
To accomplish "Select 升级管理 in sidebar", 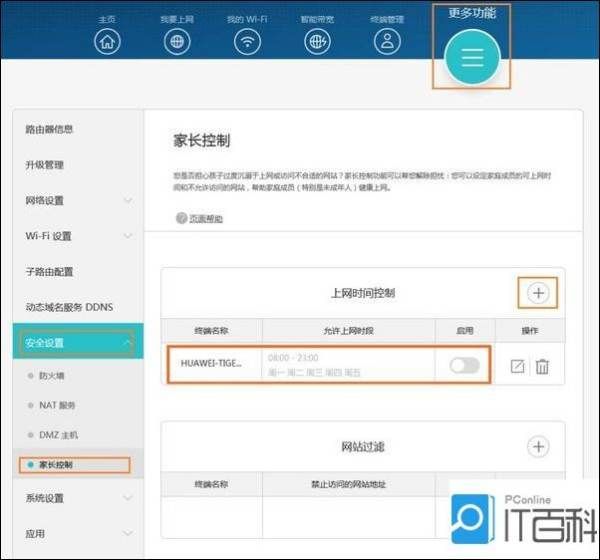I will 44,165.
